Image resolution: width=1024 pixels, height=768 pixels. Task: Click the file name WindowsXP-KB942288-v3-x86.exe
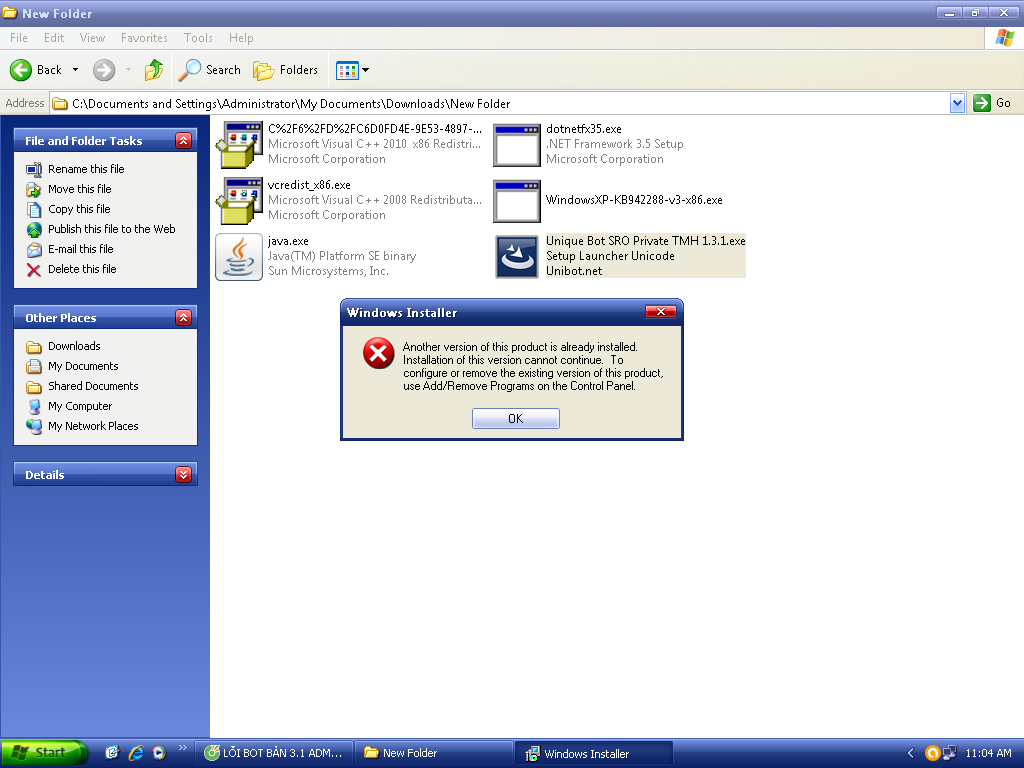click(x=634, y=200)
